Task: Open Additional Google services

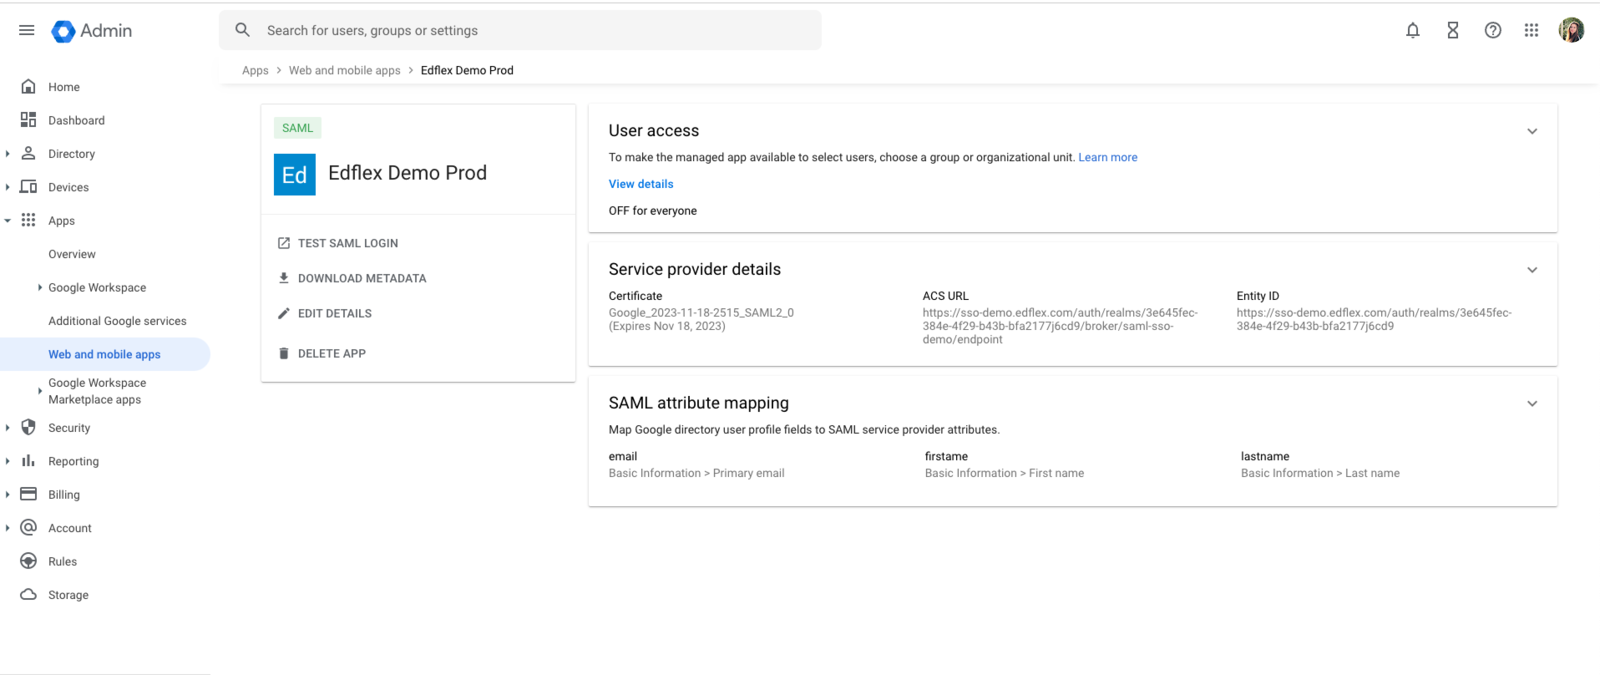Action: (117, 321)
